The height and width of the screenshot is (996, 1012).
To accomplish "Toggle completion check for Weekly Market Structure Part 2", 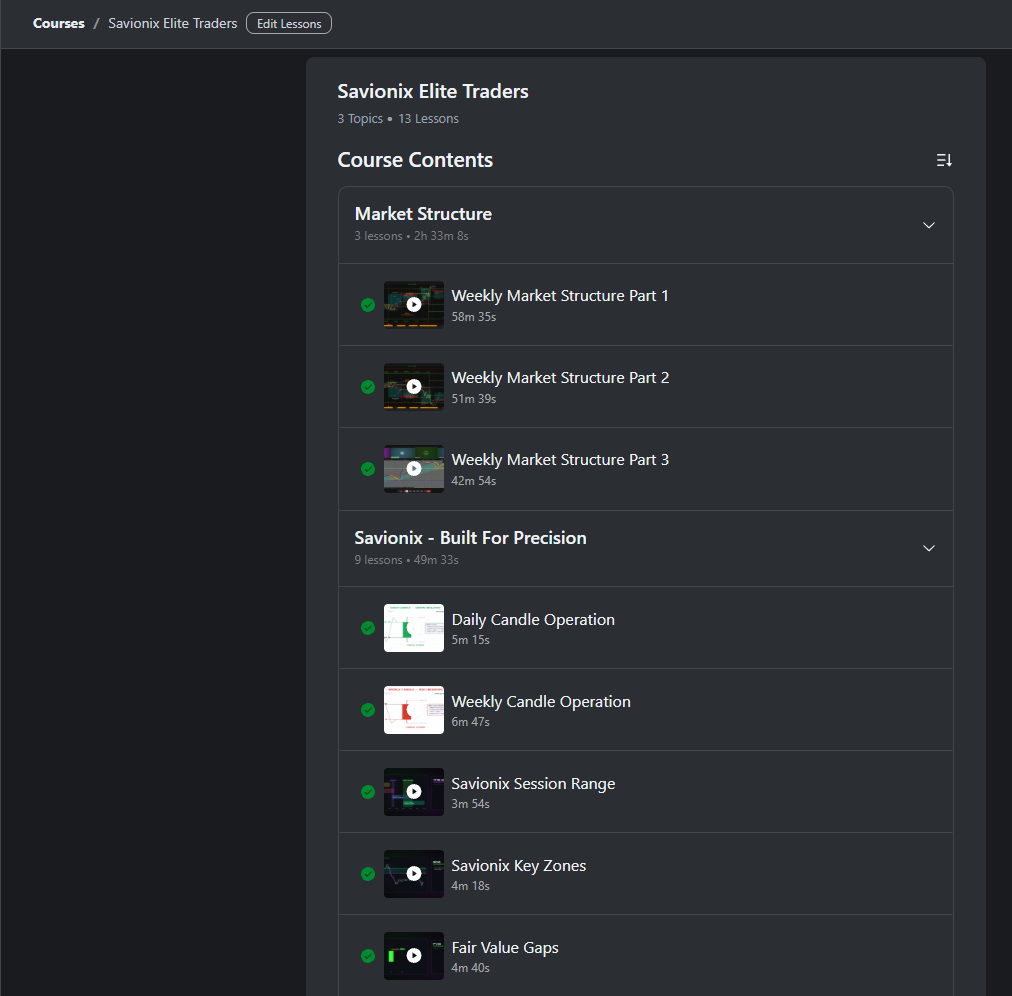I will tap(368, 387).
